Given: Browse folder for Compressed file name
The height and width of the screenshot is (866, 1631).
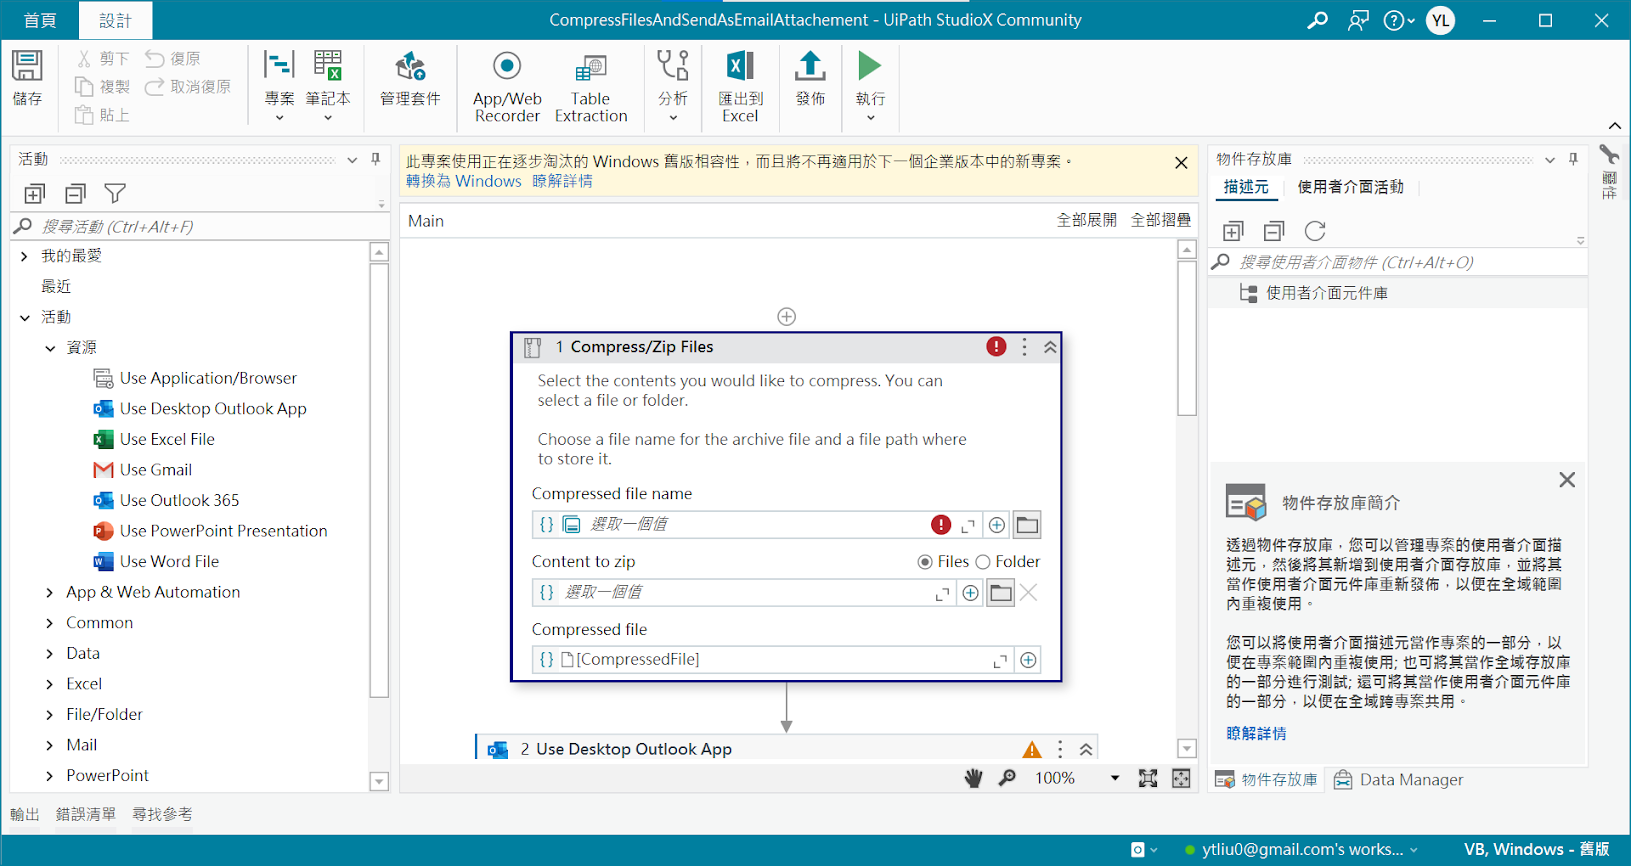Looking at the screenshot, I should [x=1027, y=525].
